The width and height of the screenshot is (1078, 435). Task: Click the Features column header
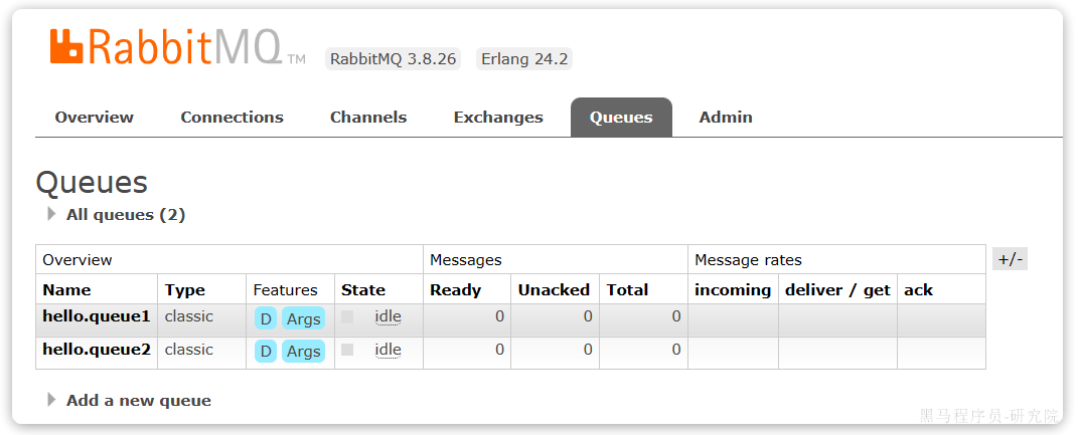click(285, 290)
